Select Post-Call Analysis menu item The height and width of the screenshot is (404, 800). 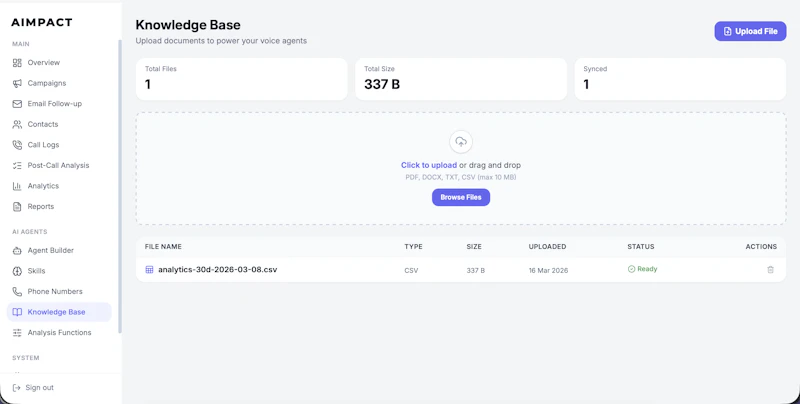click(x=59, y=165)
